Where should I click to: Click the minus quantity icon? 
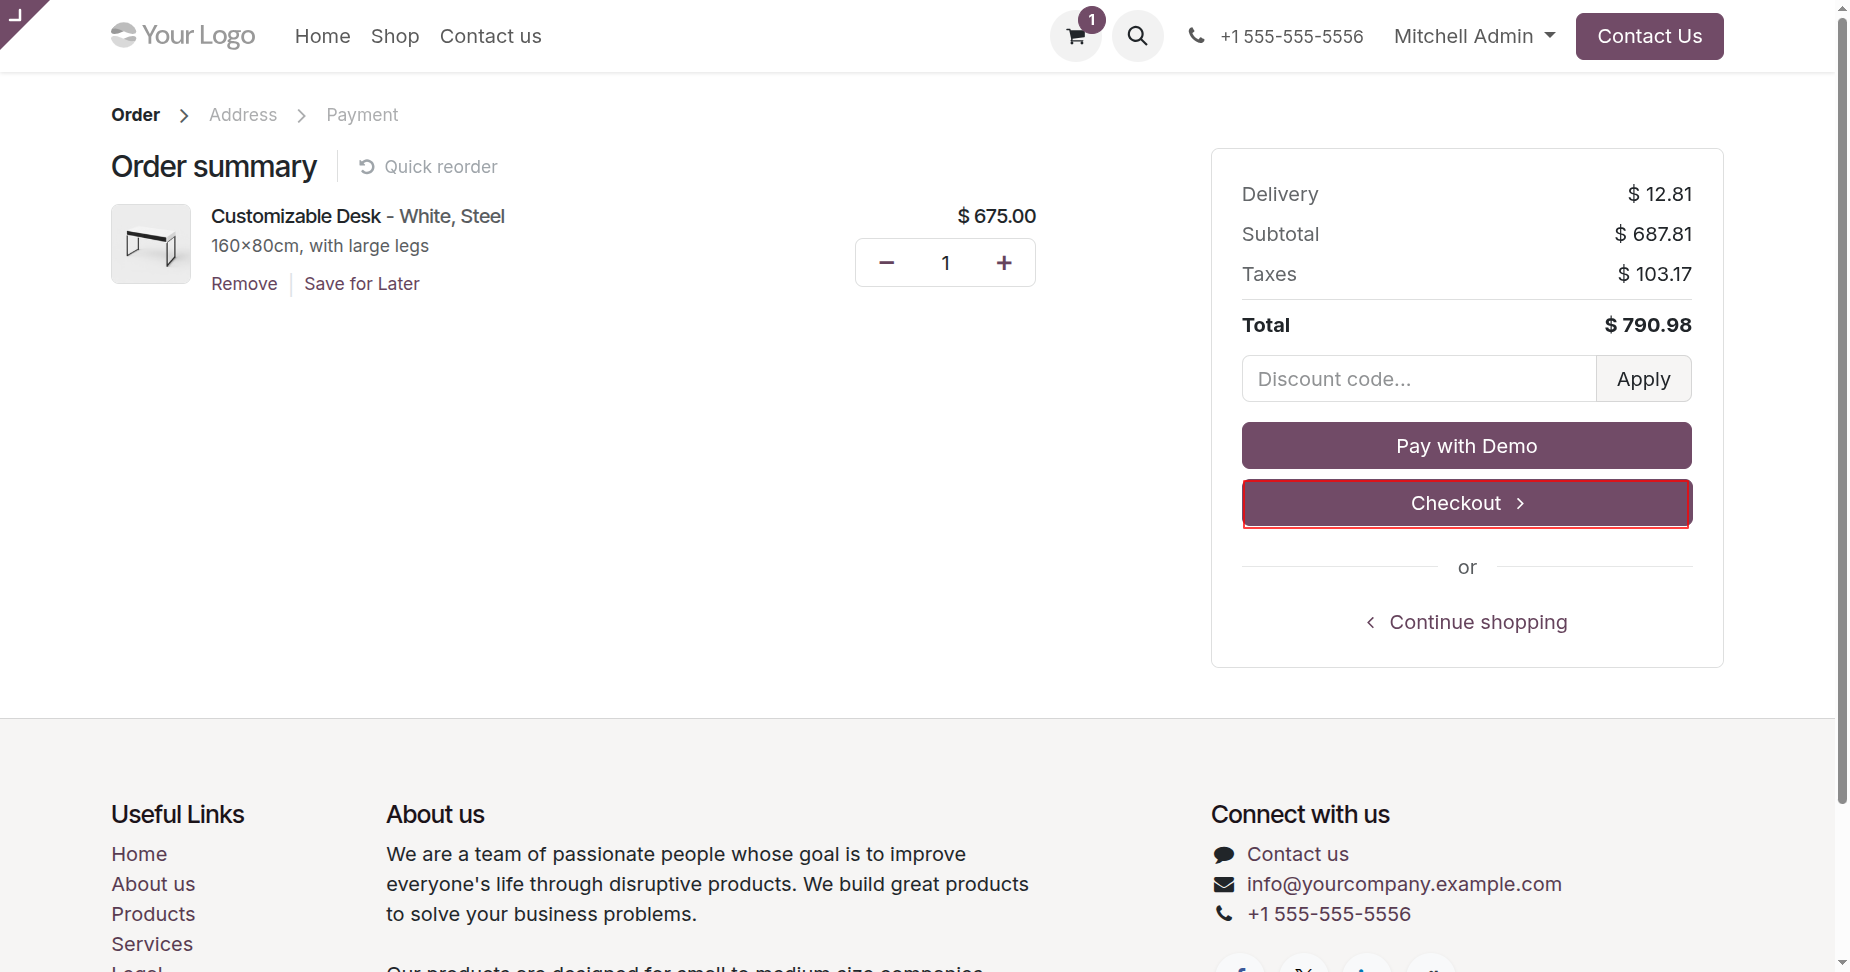(886, 263)
